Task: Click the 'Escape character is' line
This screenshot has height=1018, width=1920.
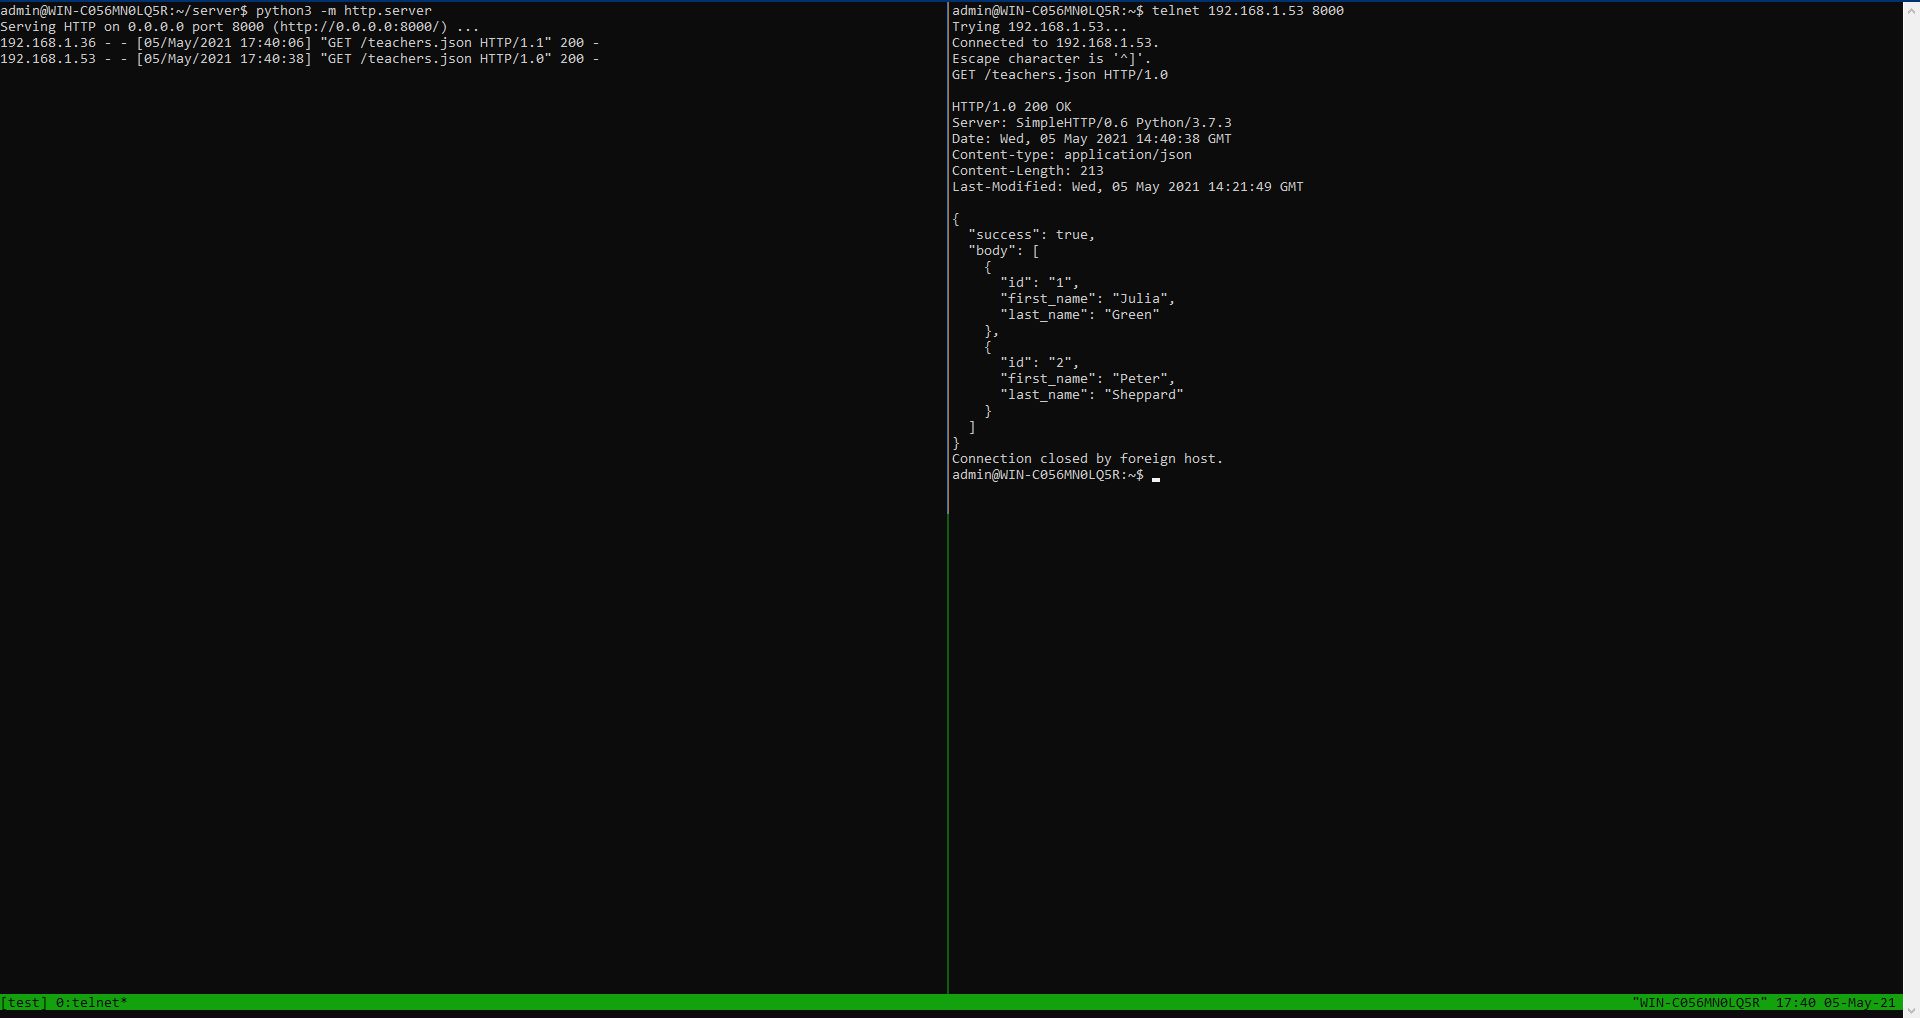Action: click(1052, 59)
